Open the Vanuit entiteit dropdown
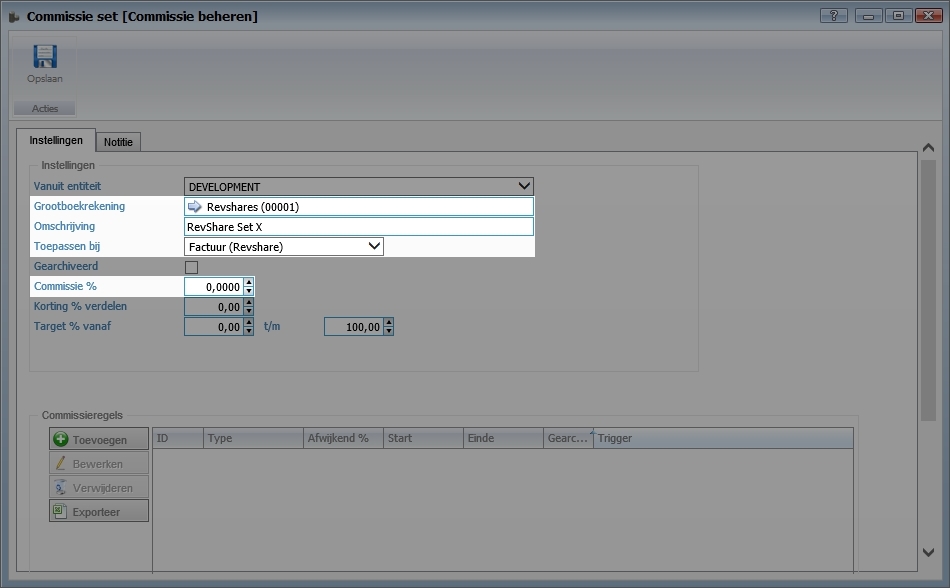Viewport: 950px width, 588px height. pyautogui.click(x=523, y=186)
